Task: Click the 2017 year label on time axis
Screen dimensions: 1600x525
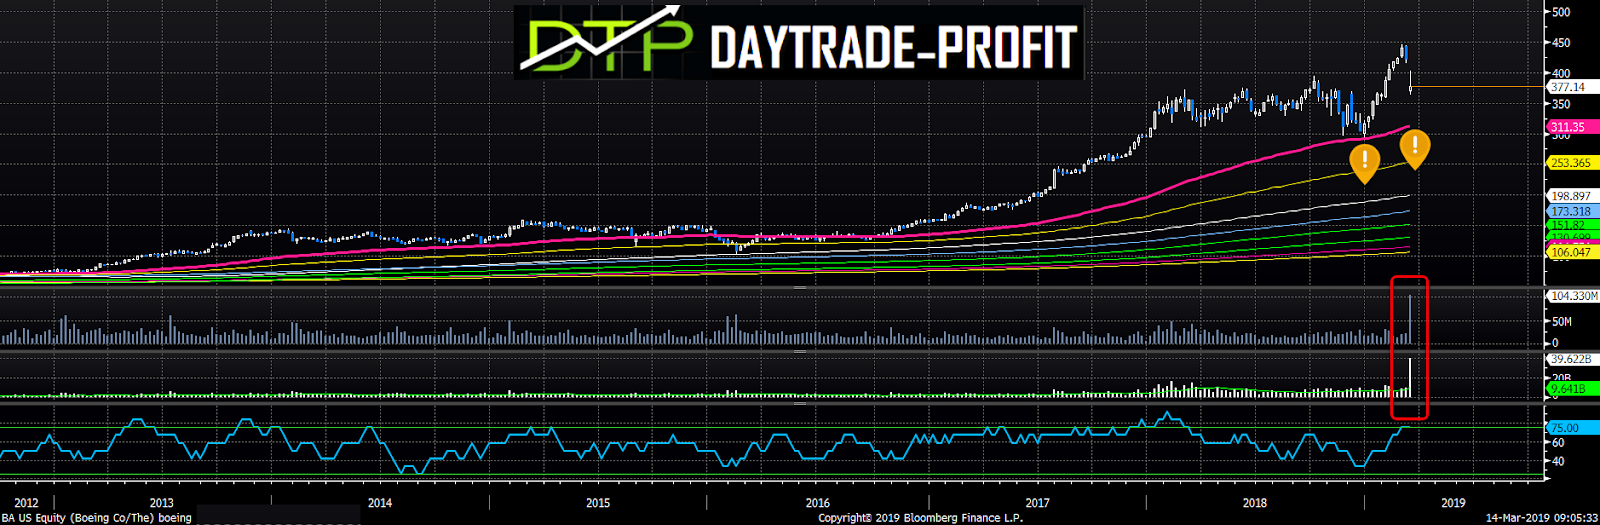Action: pyautogui.click(x=1037, y=503)
